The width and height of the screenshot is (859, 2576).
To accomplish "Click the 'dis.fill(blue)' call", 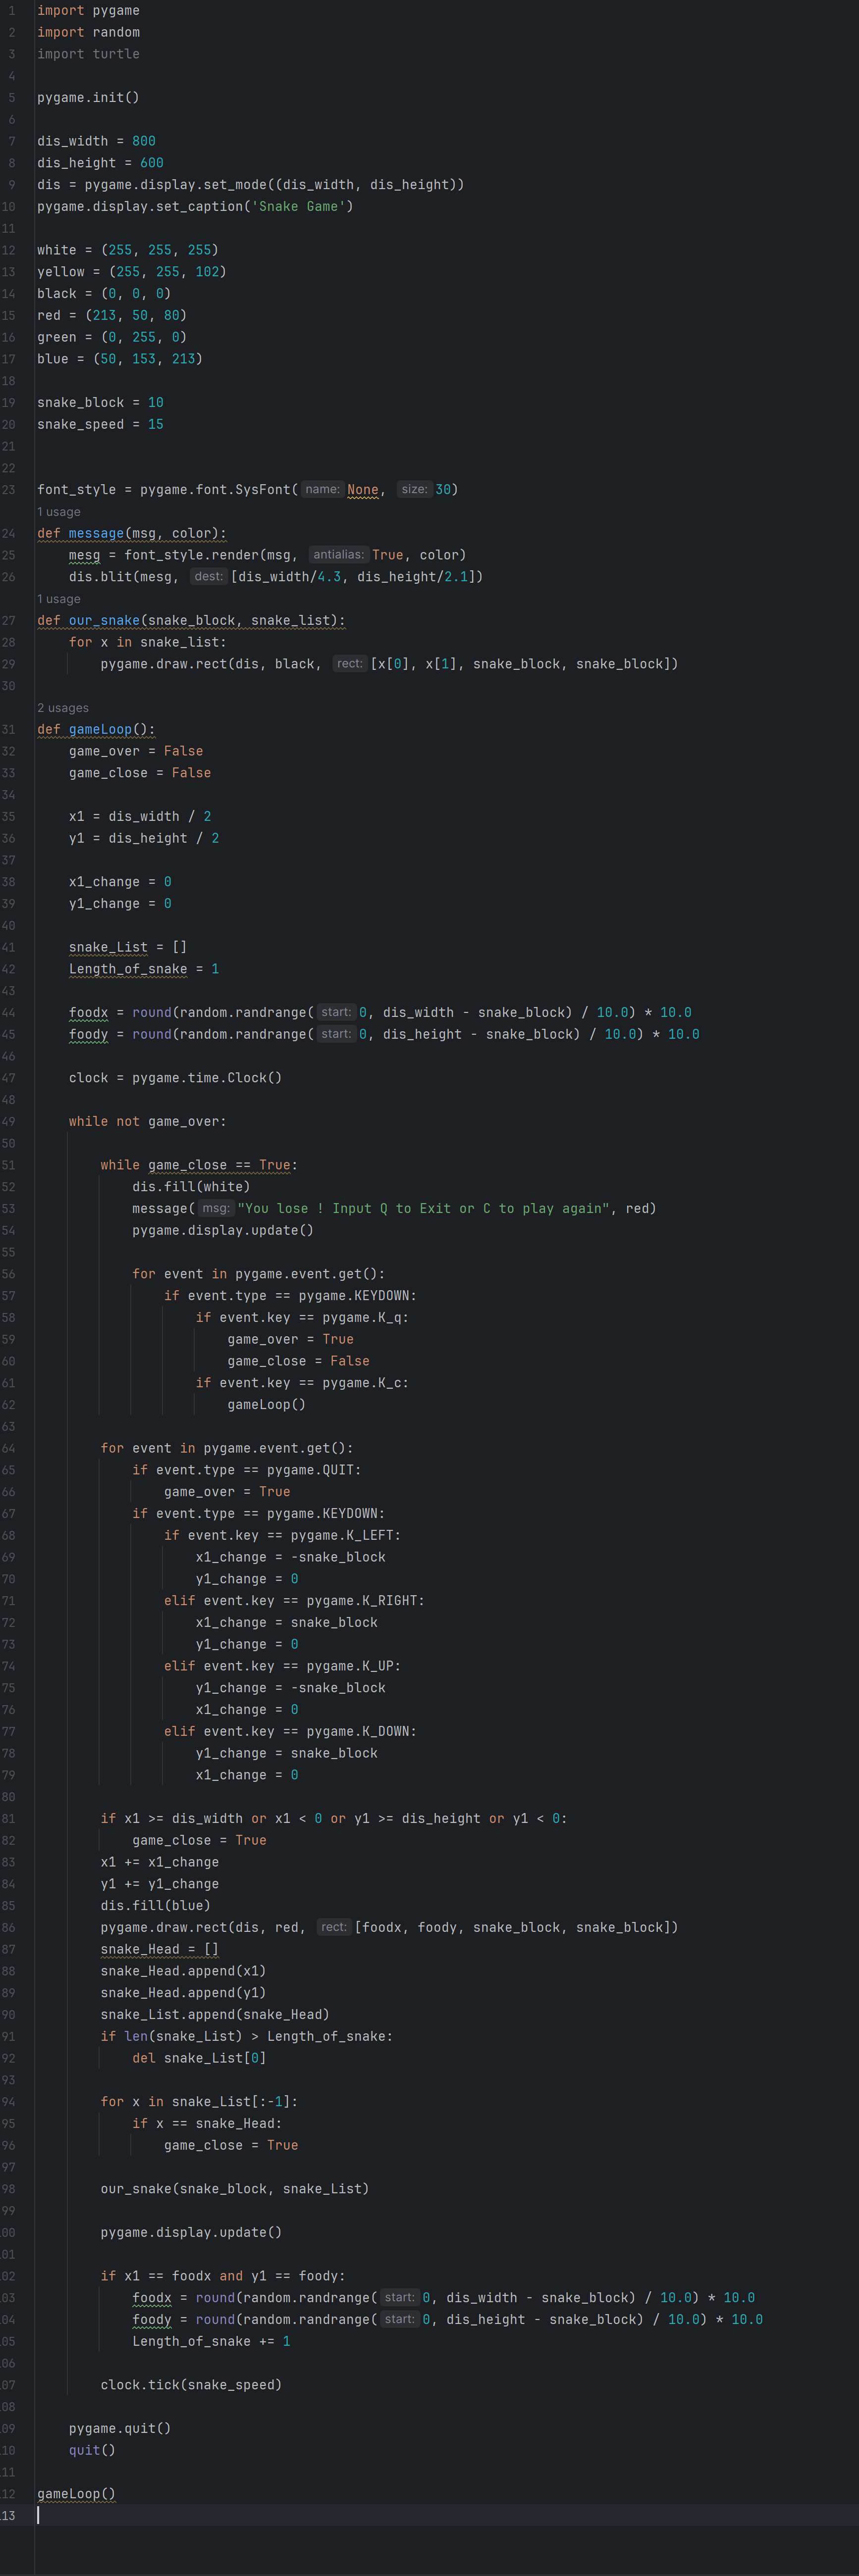I will pos(155,1905).
